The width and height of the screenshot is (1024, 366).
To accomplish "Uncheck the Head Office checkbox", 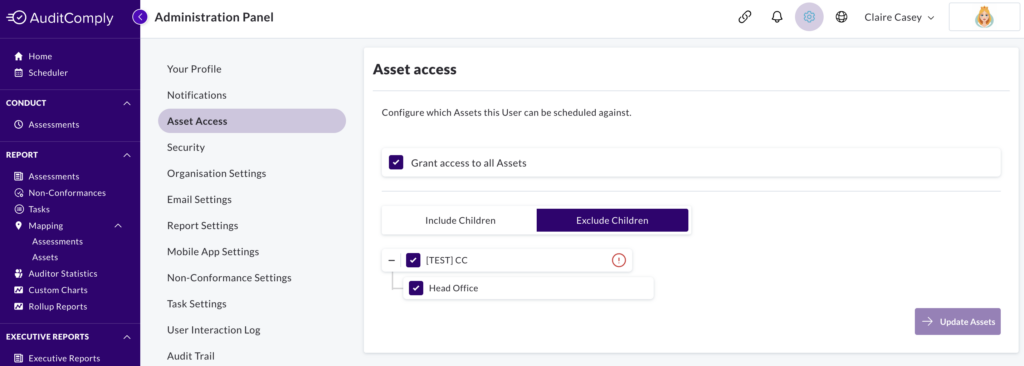I will coord(416,288).
